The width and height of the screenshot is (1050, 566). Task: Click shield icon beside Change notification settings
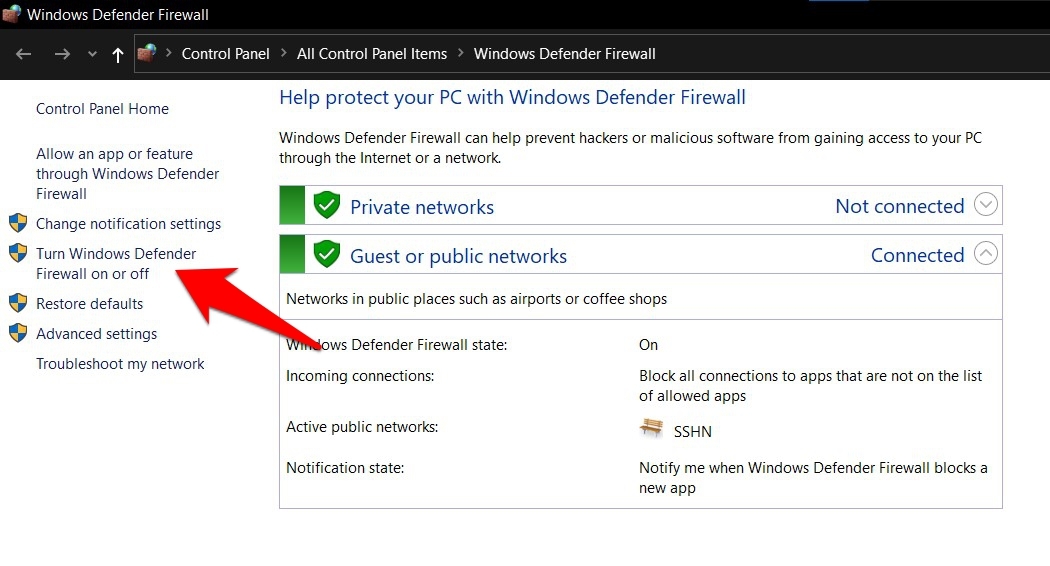point(18,223)
